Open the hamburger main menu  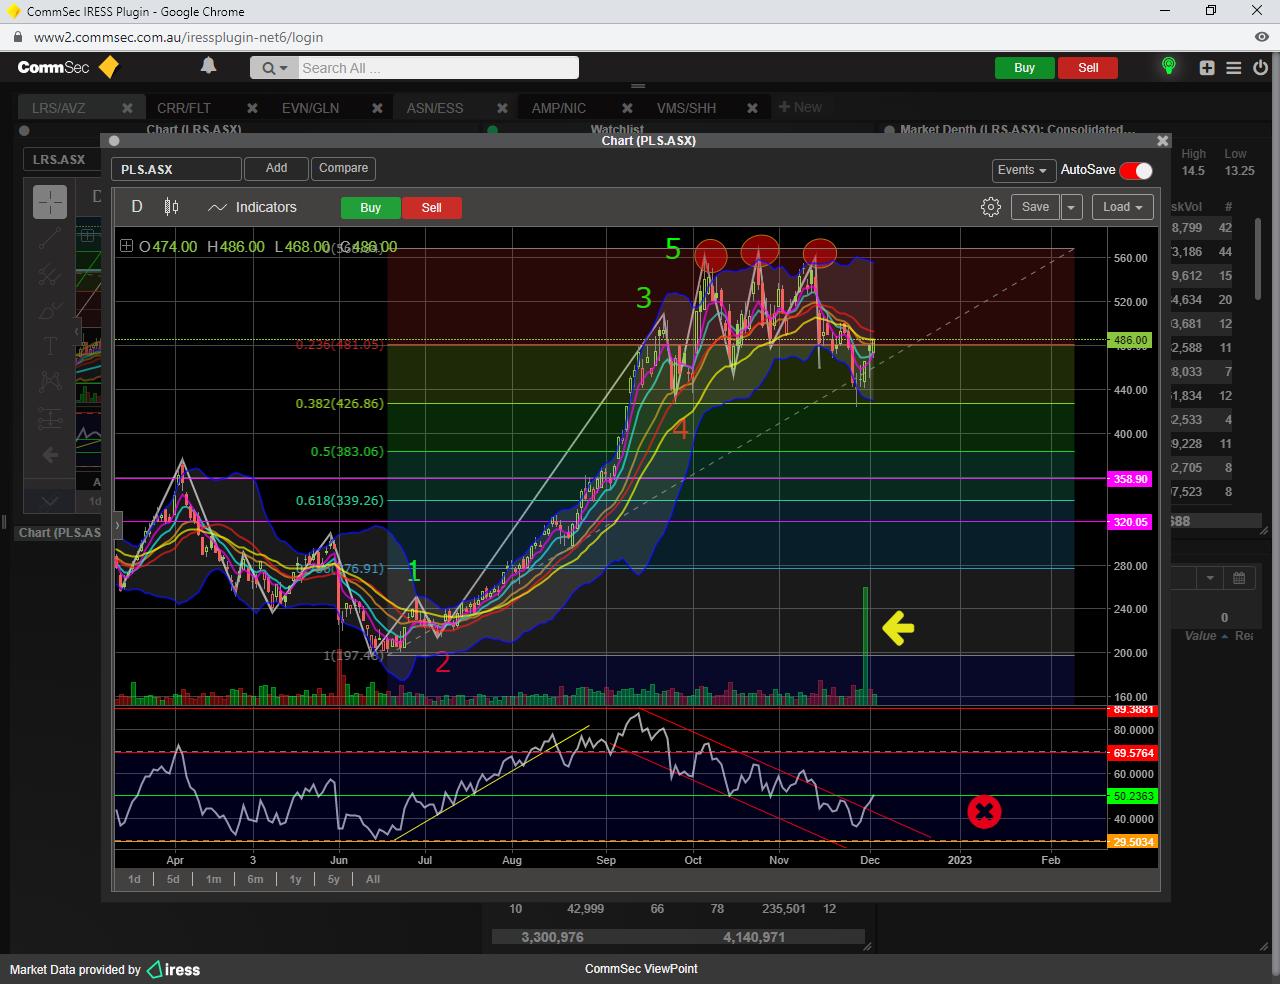(x=1234, y=68)
